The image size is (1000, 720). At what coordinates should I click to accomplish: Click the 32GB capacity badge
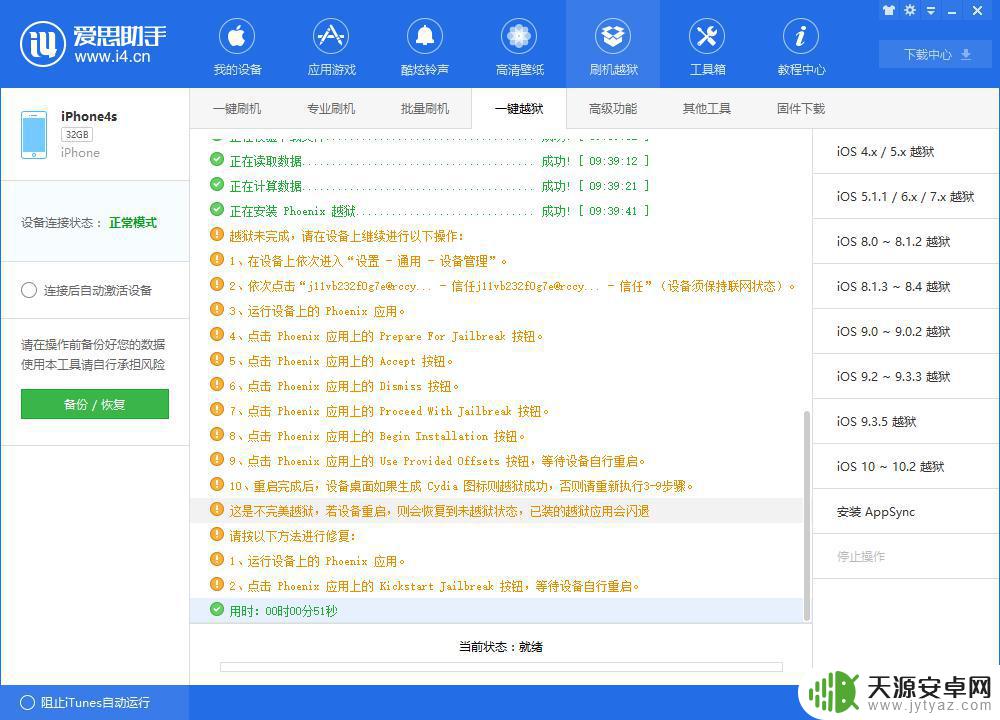coord(77,135)
